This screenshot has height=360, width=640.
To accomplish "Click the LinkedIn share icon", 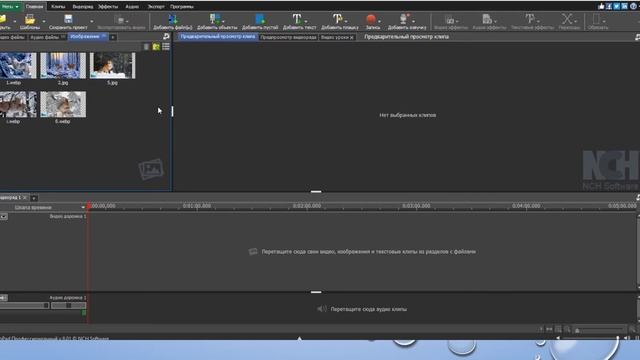I will [624, 6].
